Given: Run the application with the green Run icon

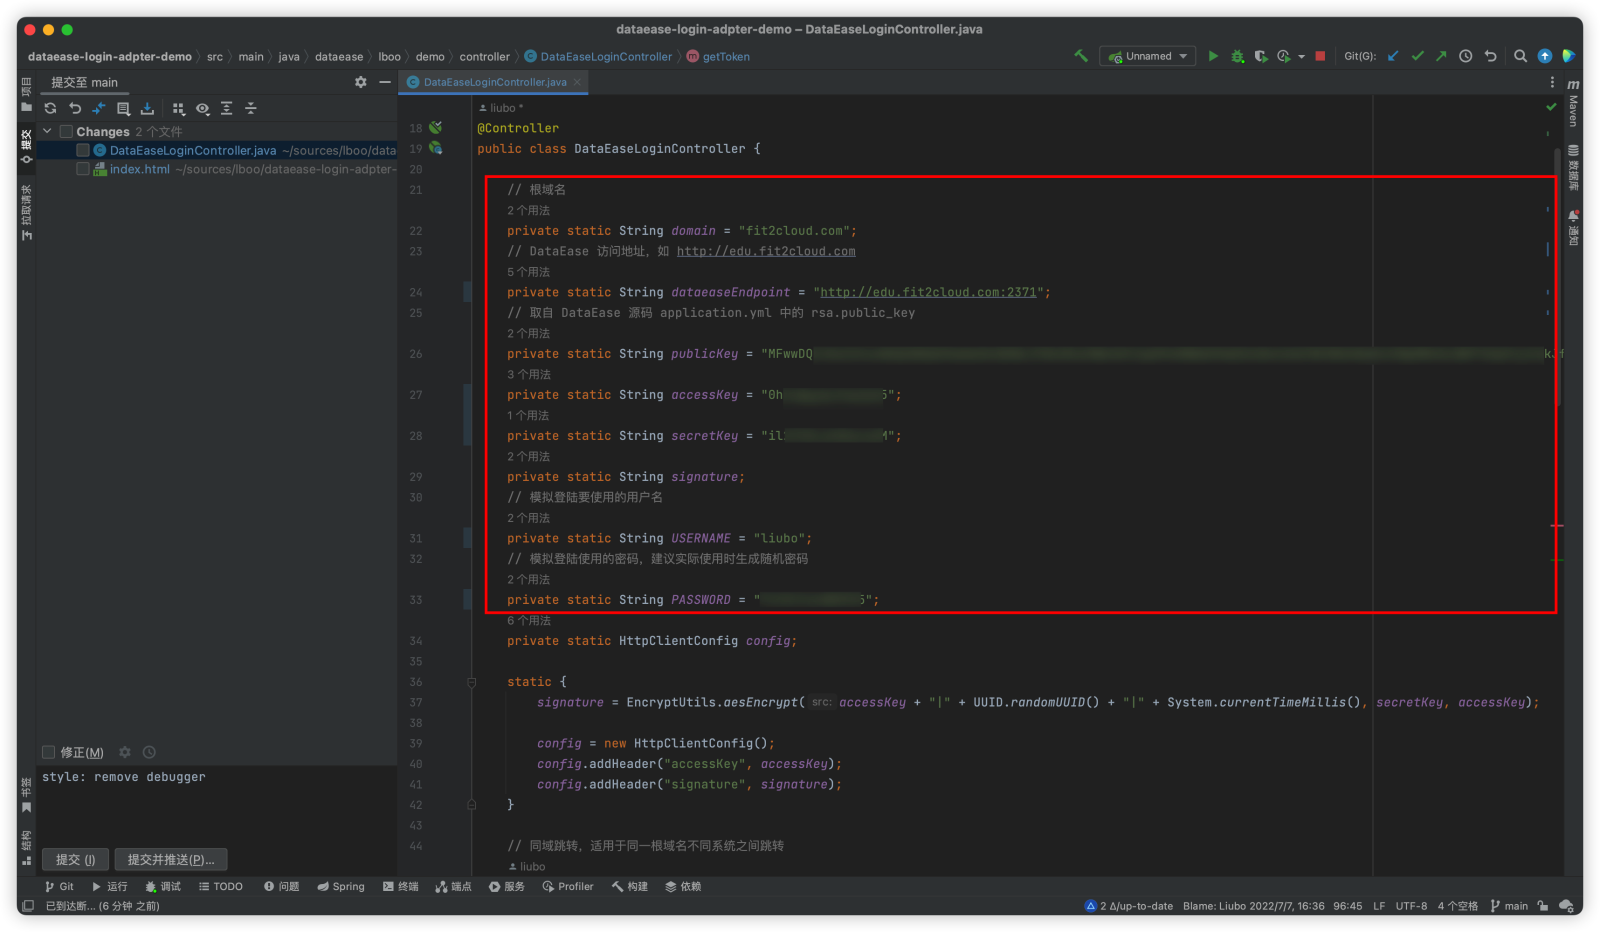Looking at the screenshot, I should (1213, 57).
